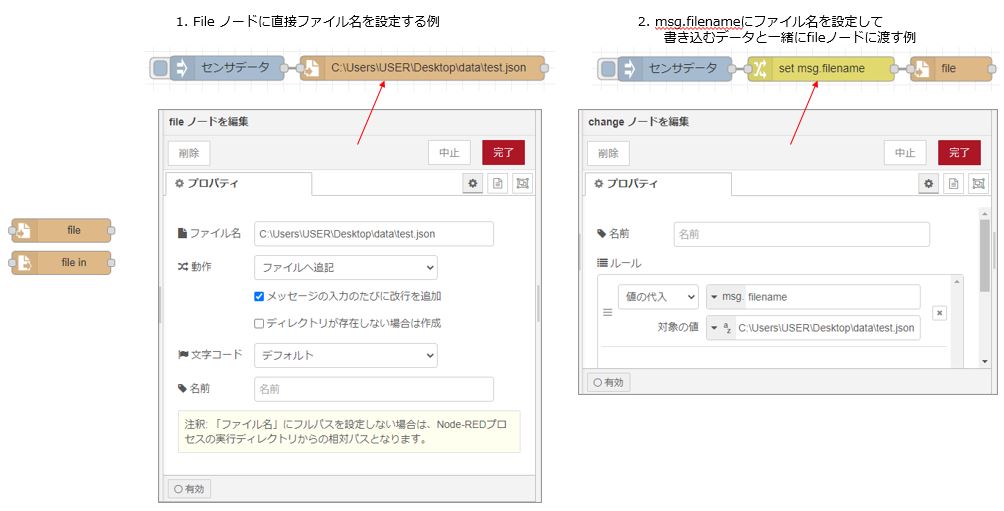Select the プロパティ tab in change node editor
Viewport: 1004px width, 511px height.
657,184
